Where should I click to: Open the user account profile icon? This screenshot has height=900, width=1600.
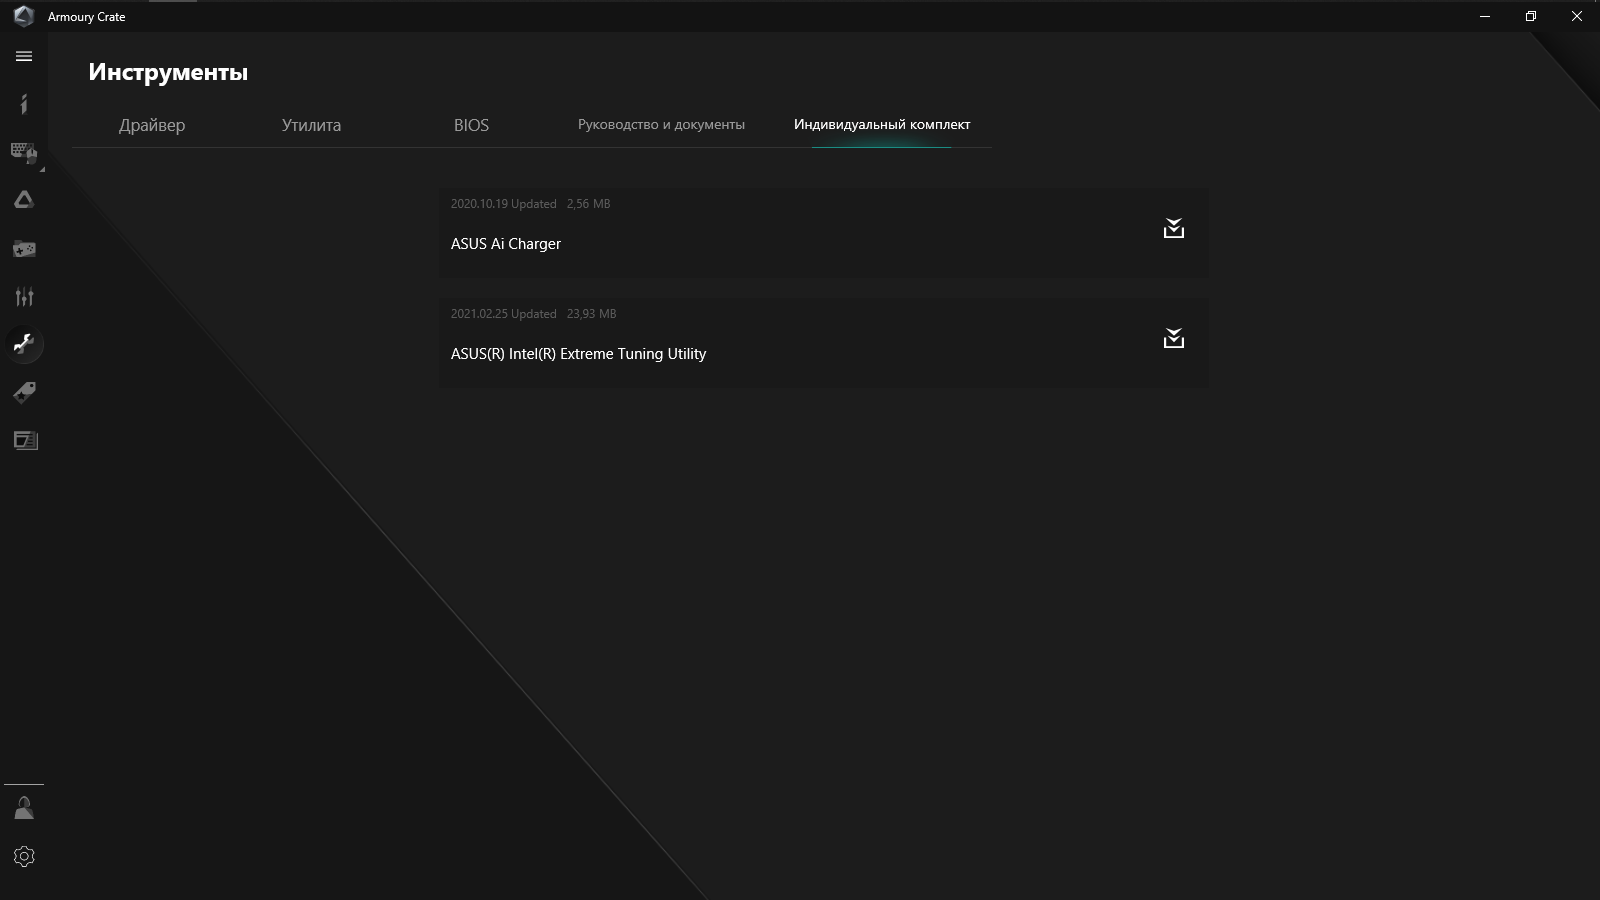[x=24, y=808]
